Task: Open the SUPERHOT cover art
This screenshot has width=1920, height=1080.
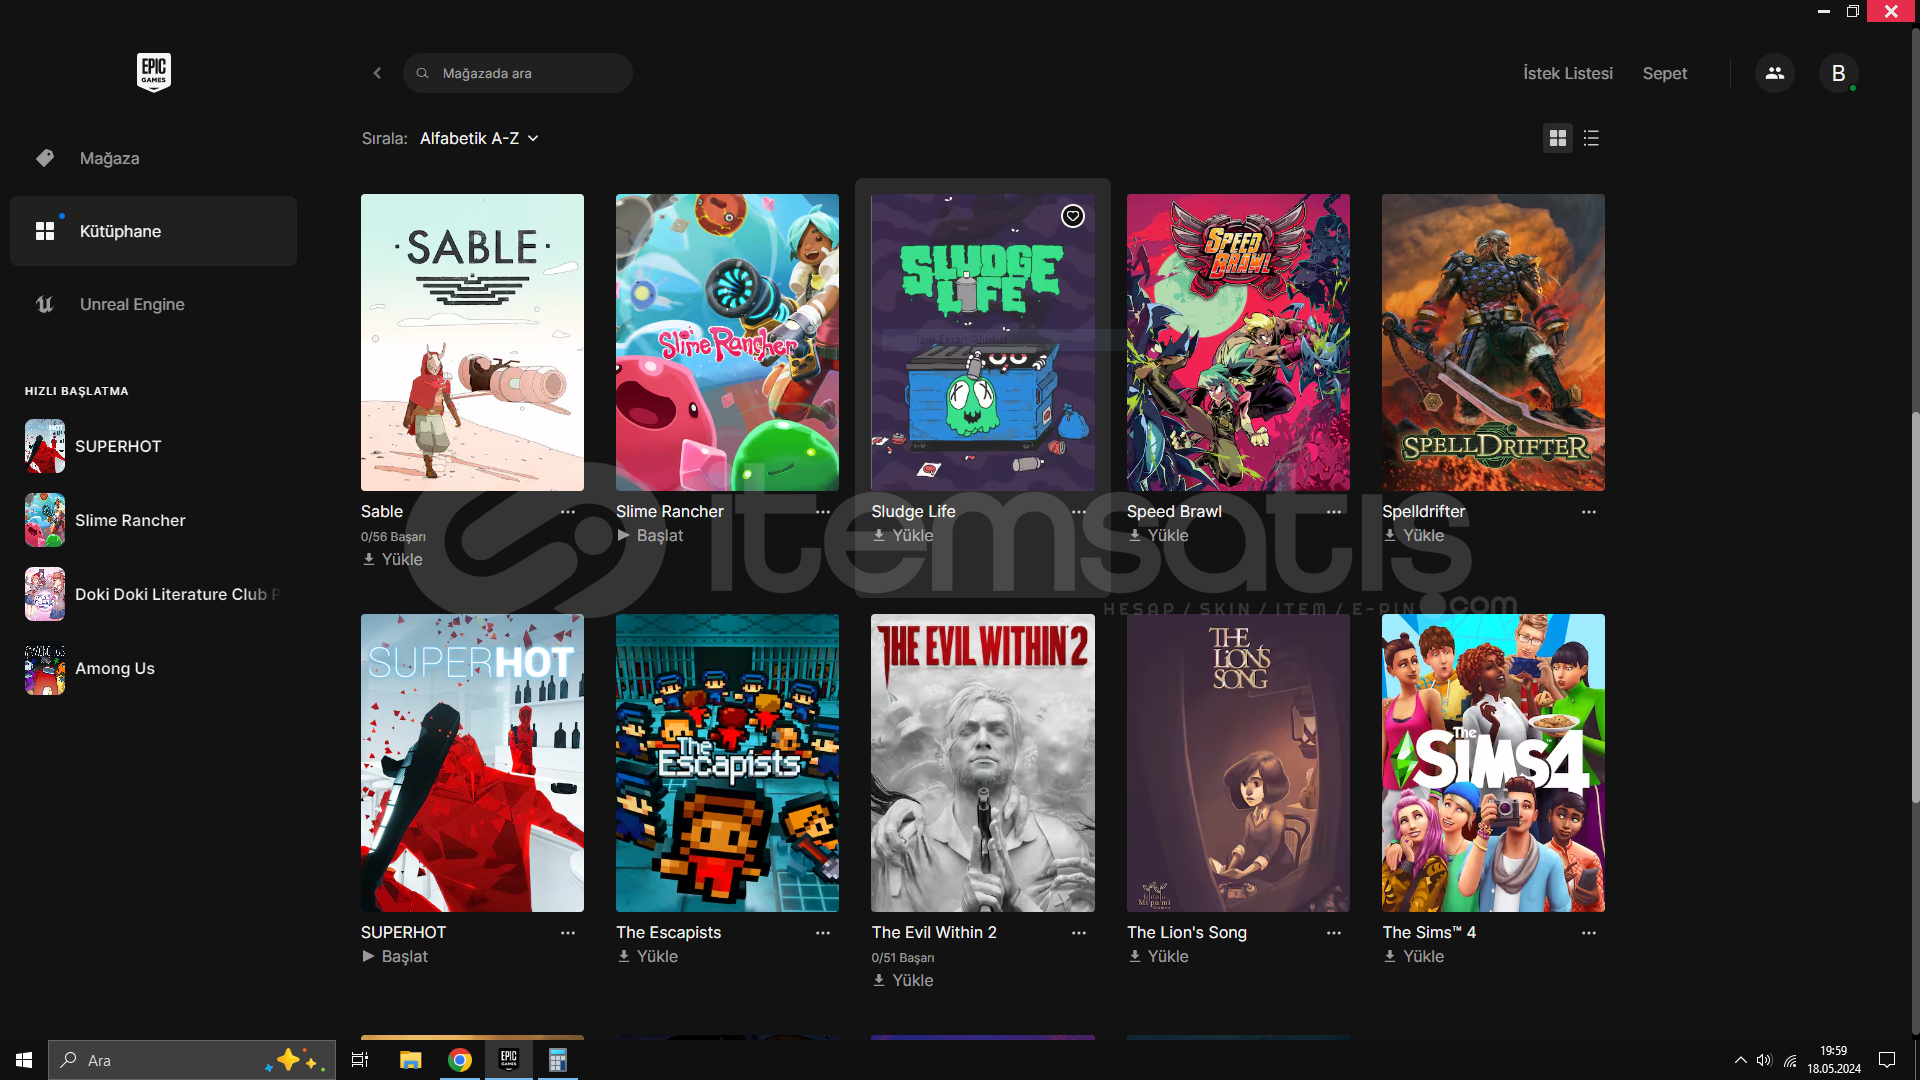Action: (x=472, y=763)
